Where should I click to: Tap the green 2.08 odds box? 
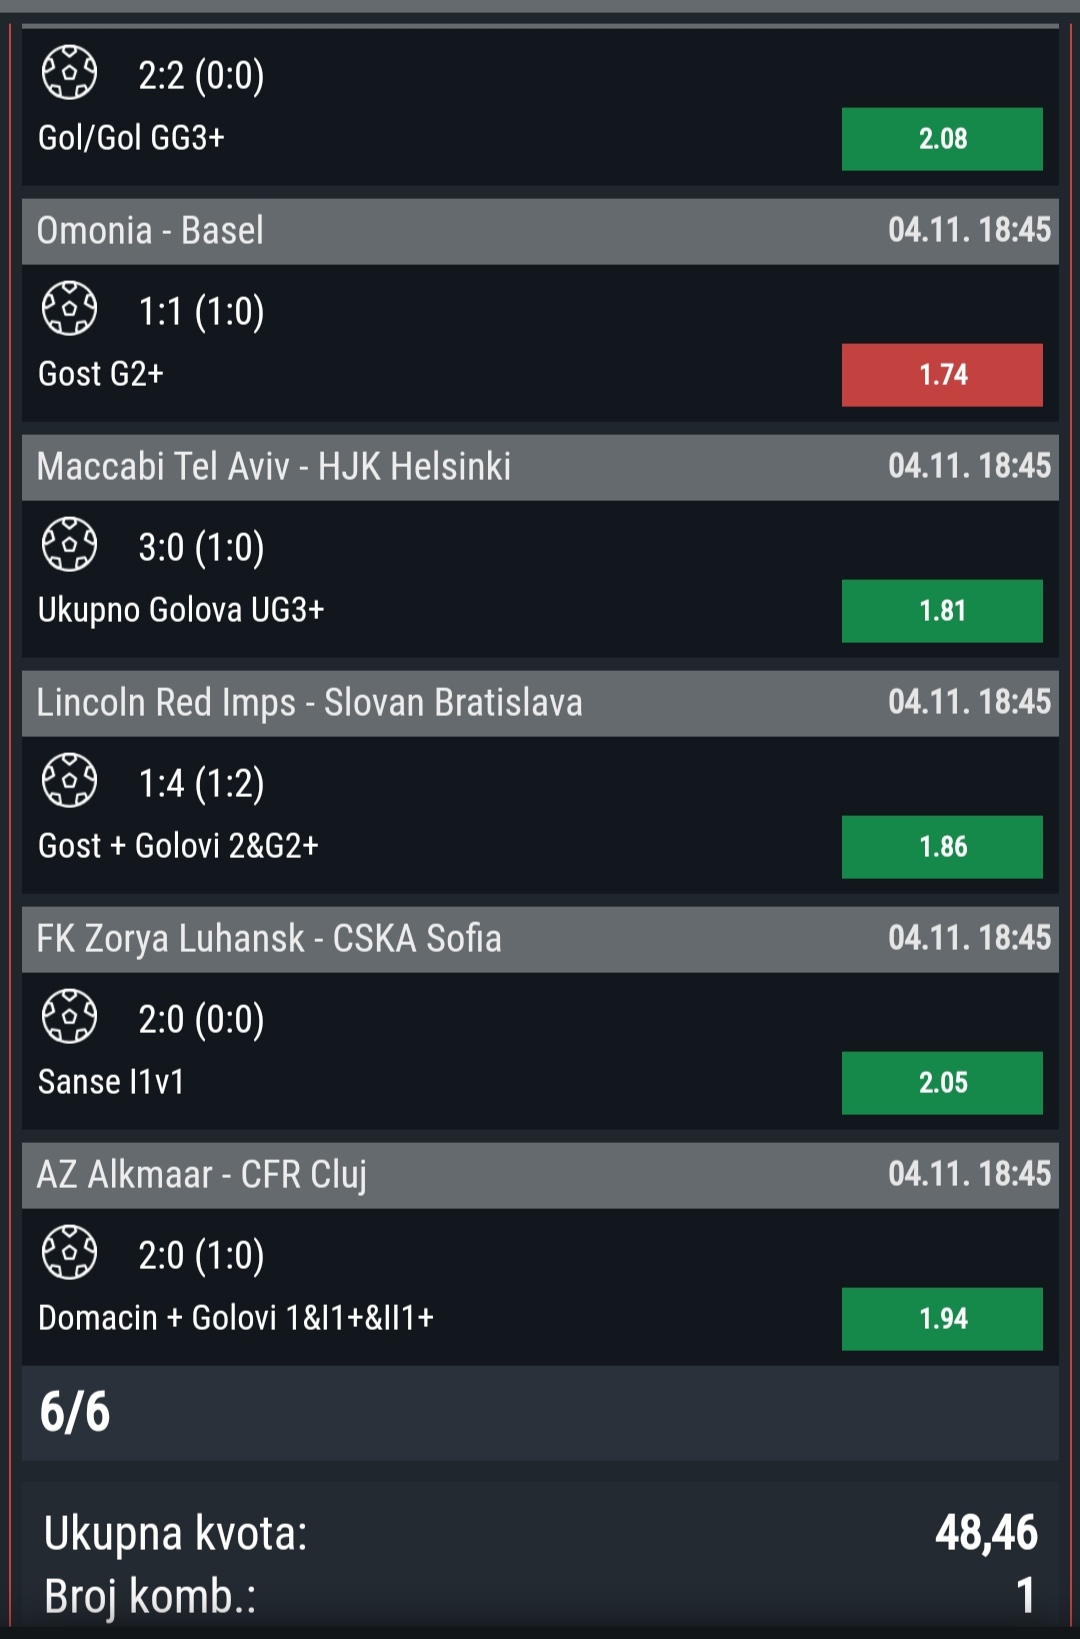coord(941,139)
